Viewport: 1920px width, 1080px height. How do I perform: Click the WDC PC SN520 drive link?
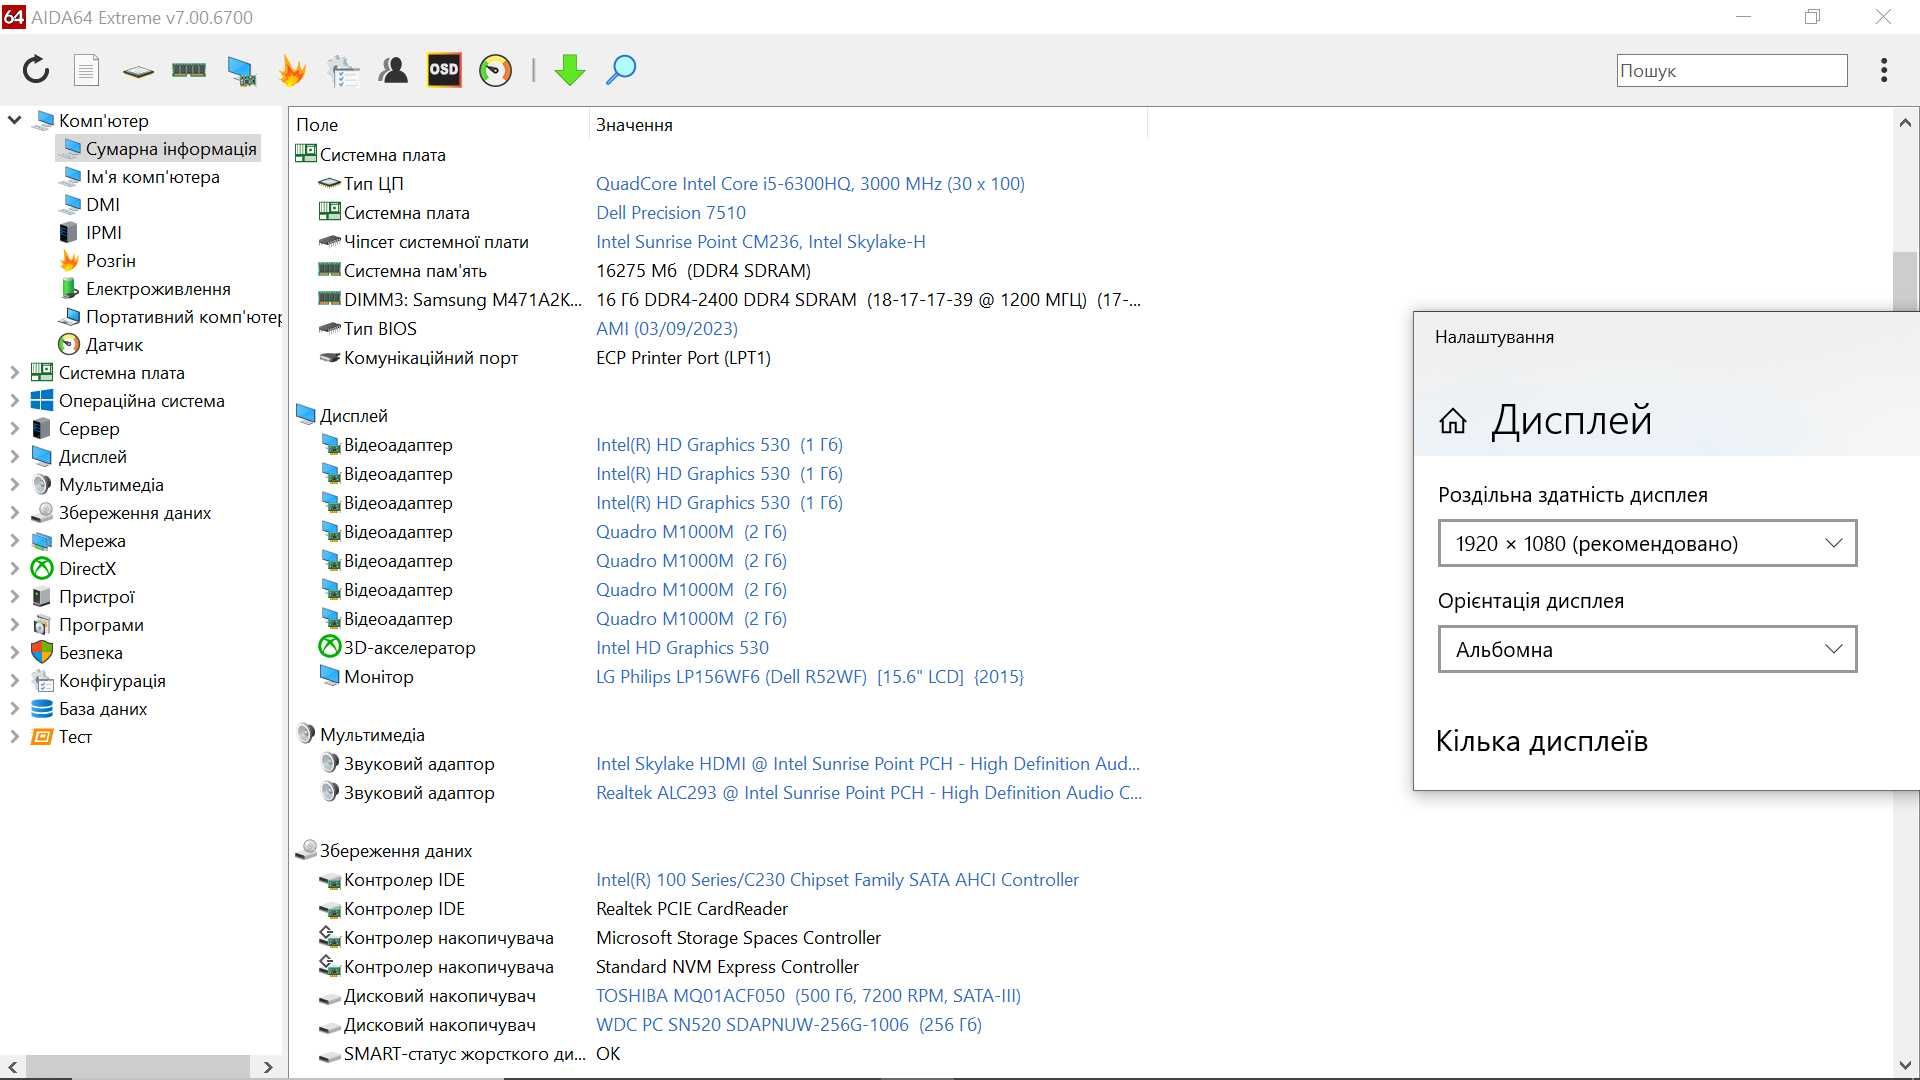pyautogui.click(x=789, y=1024)
